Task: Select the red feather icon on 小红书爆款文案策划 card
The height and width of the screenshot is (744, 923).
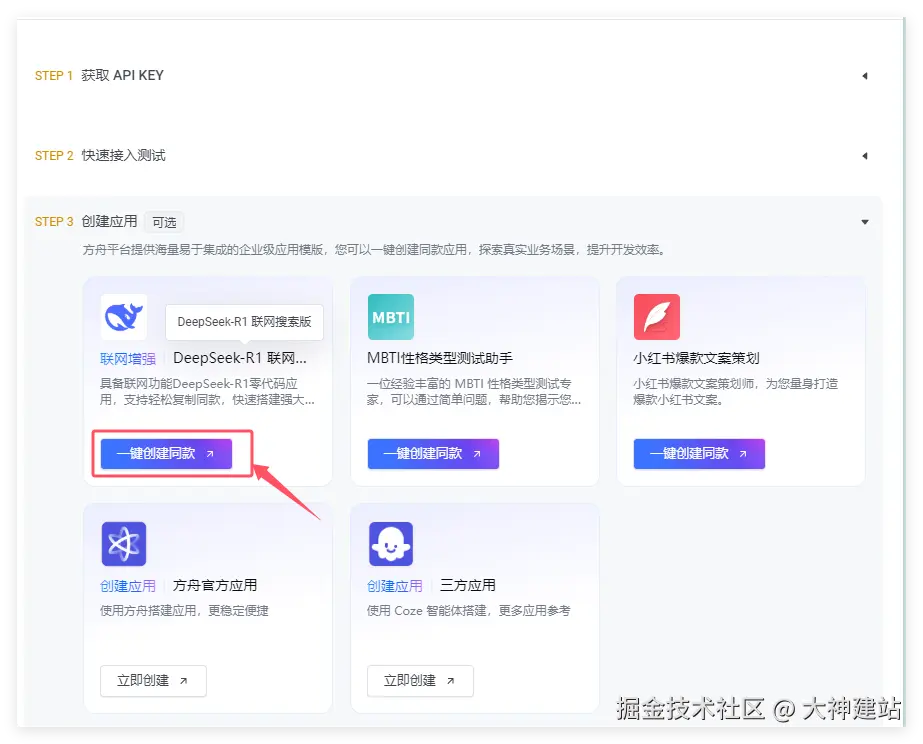Action: click(657, 317)
